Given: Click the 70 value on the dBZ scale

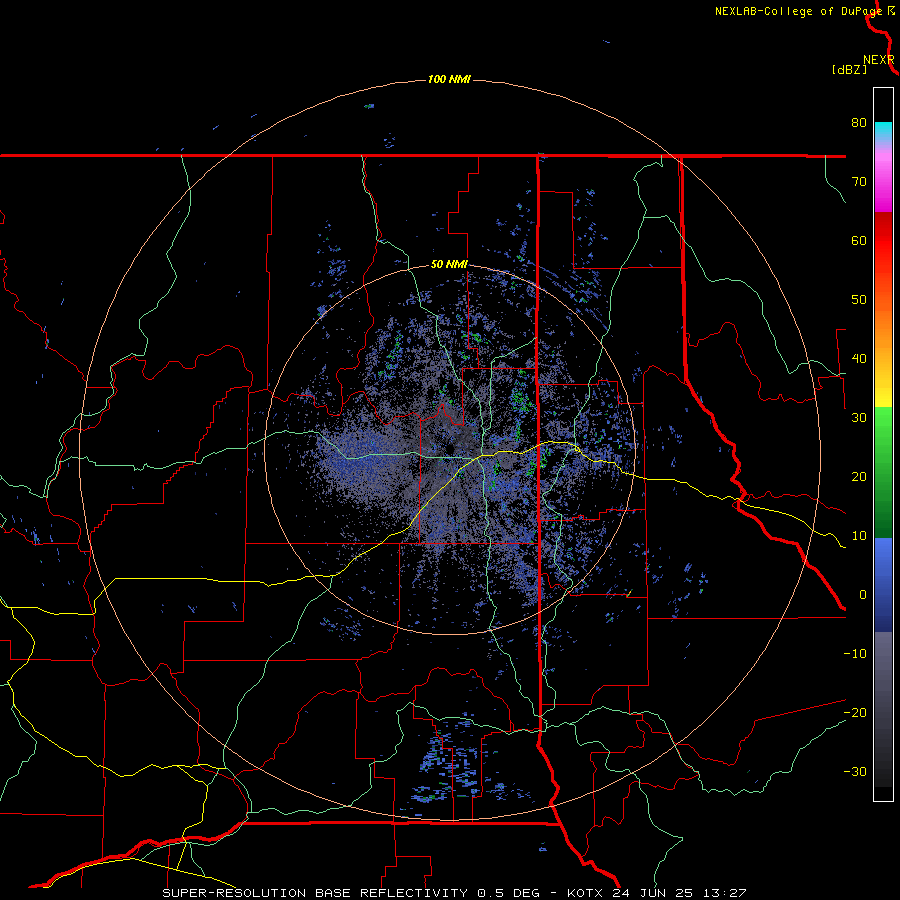Looking at the screenshot, I should pos(859,181).
